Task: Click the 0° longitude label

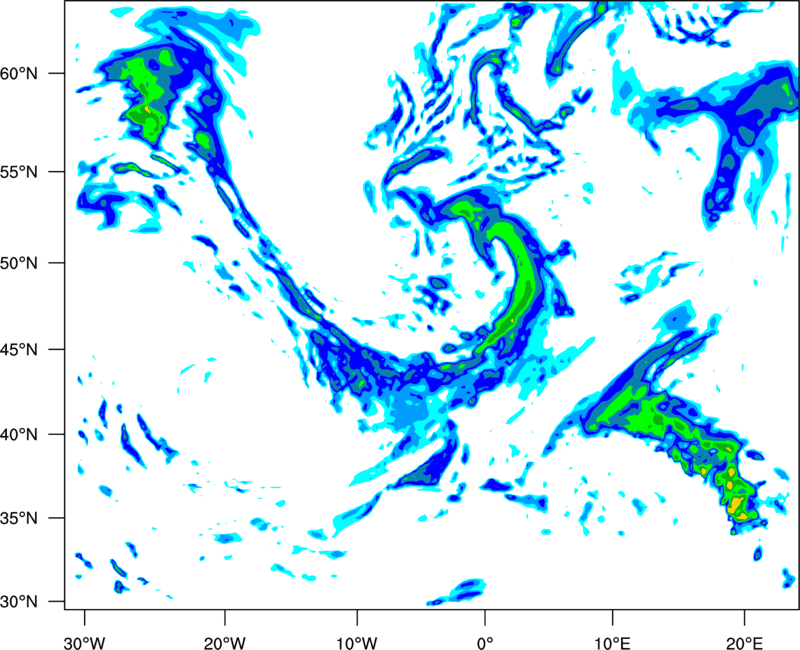Action: click(x=485, y=643)
